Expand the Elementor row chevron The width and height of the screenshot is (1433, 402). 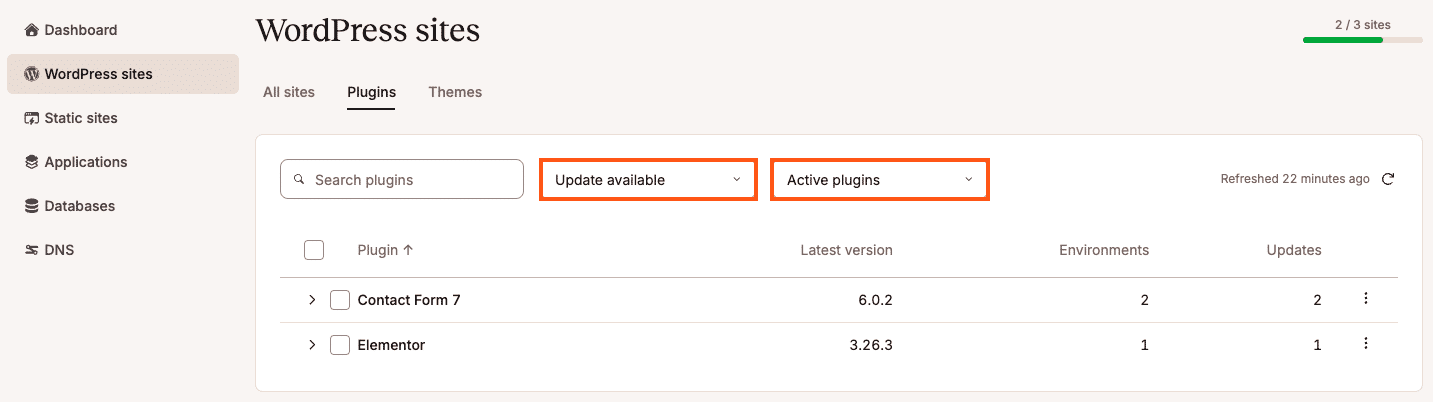coord(312,345)
